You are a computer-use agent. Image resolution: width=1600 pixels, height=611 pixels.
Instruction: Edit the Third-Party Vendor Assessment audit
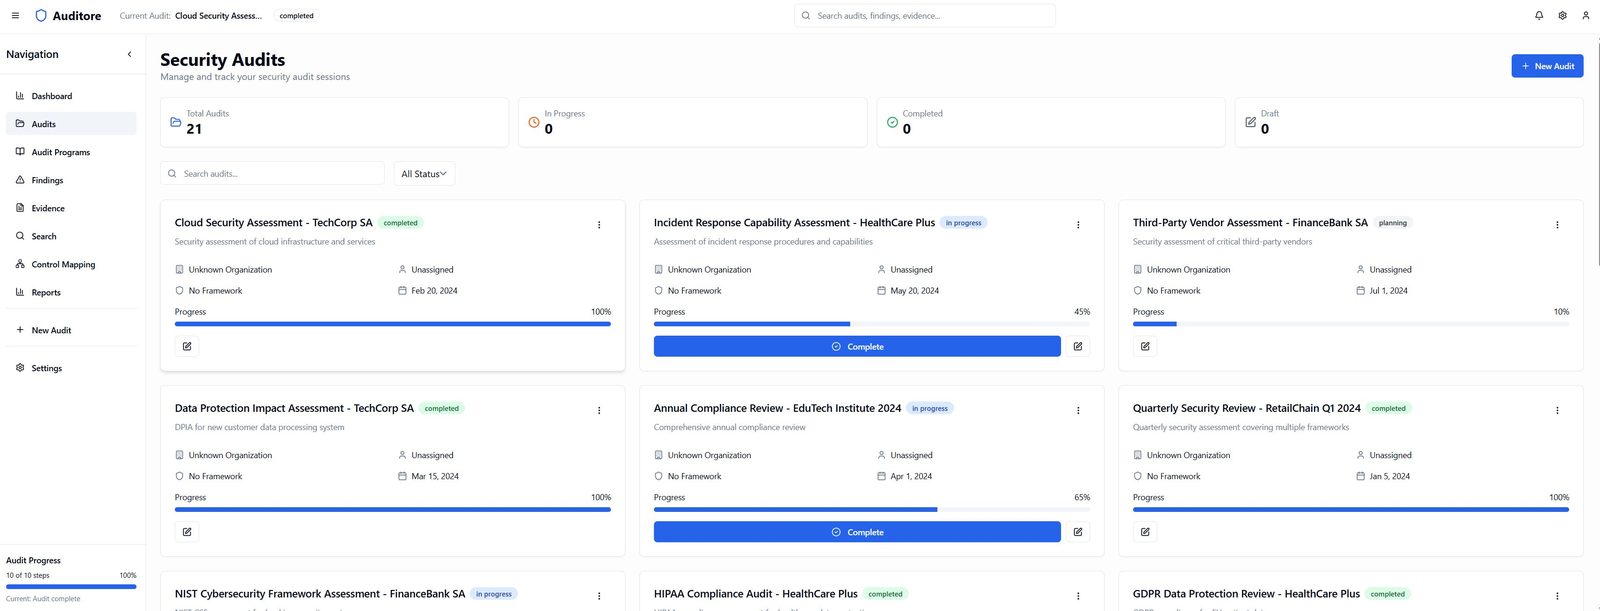coord(1145,346)
